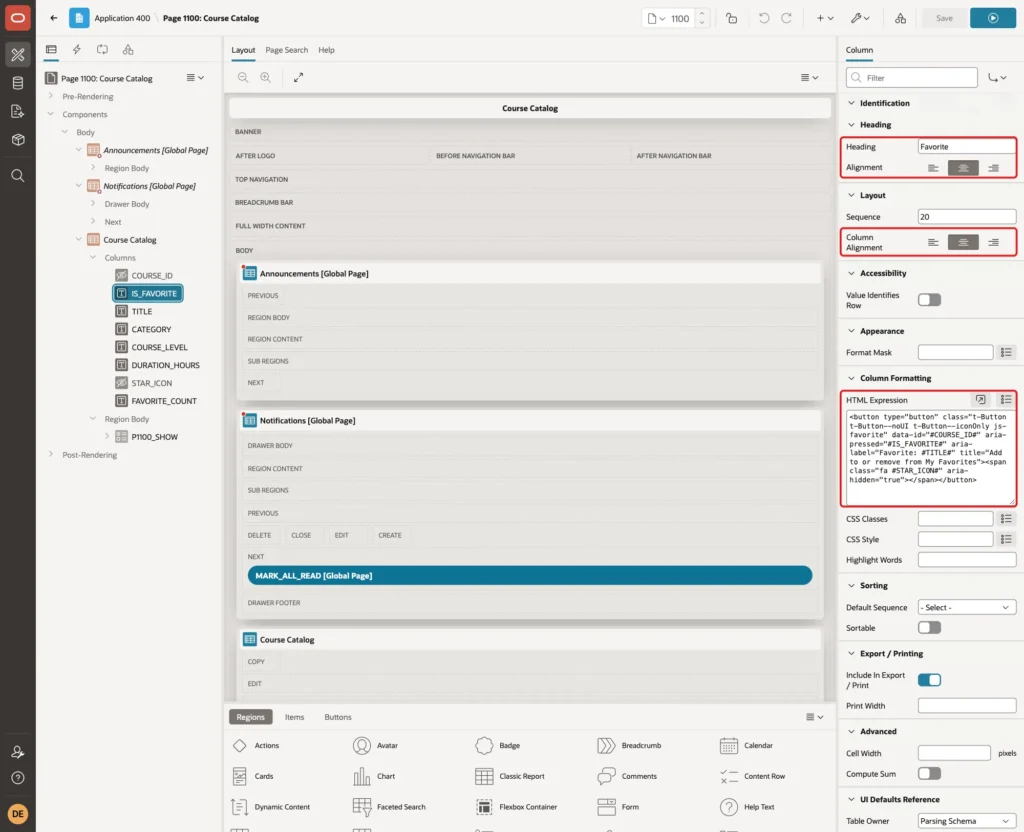
Task: Collapse the Export / Printing section
Action: (x=851, y=654)
